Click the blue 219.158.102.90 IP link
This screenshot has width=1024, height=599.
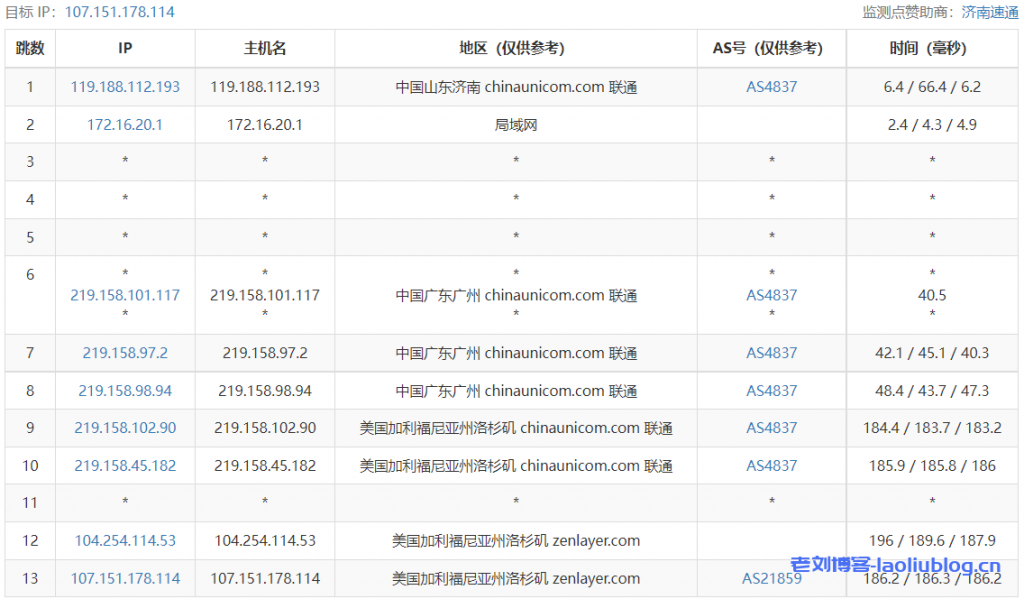coord(125,428)
